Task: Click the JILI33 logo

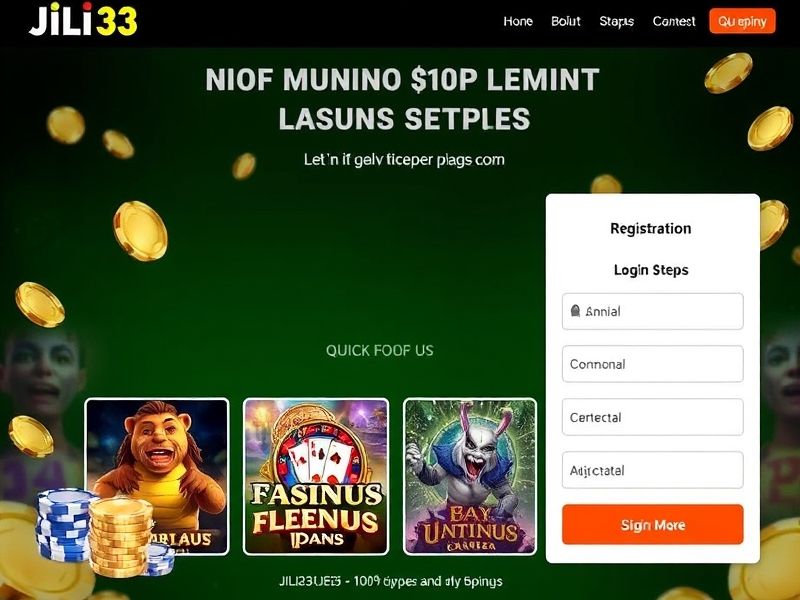Action: pyautogui.click(x=83, y=20)
